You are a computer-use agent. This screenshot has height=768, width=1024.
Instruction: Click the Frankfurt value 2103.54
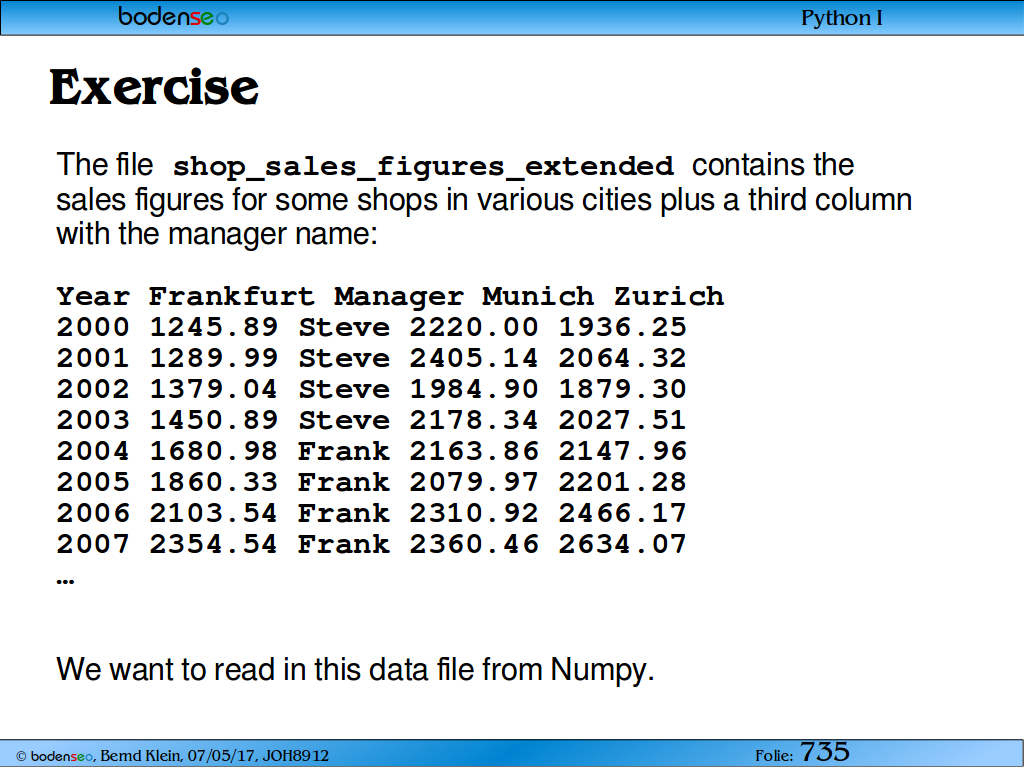(x=214, y=513)
